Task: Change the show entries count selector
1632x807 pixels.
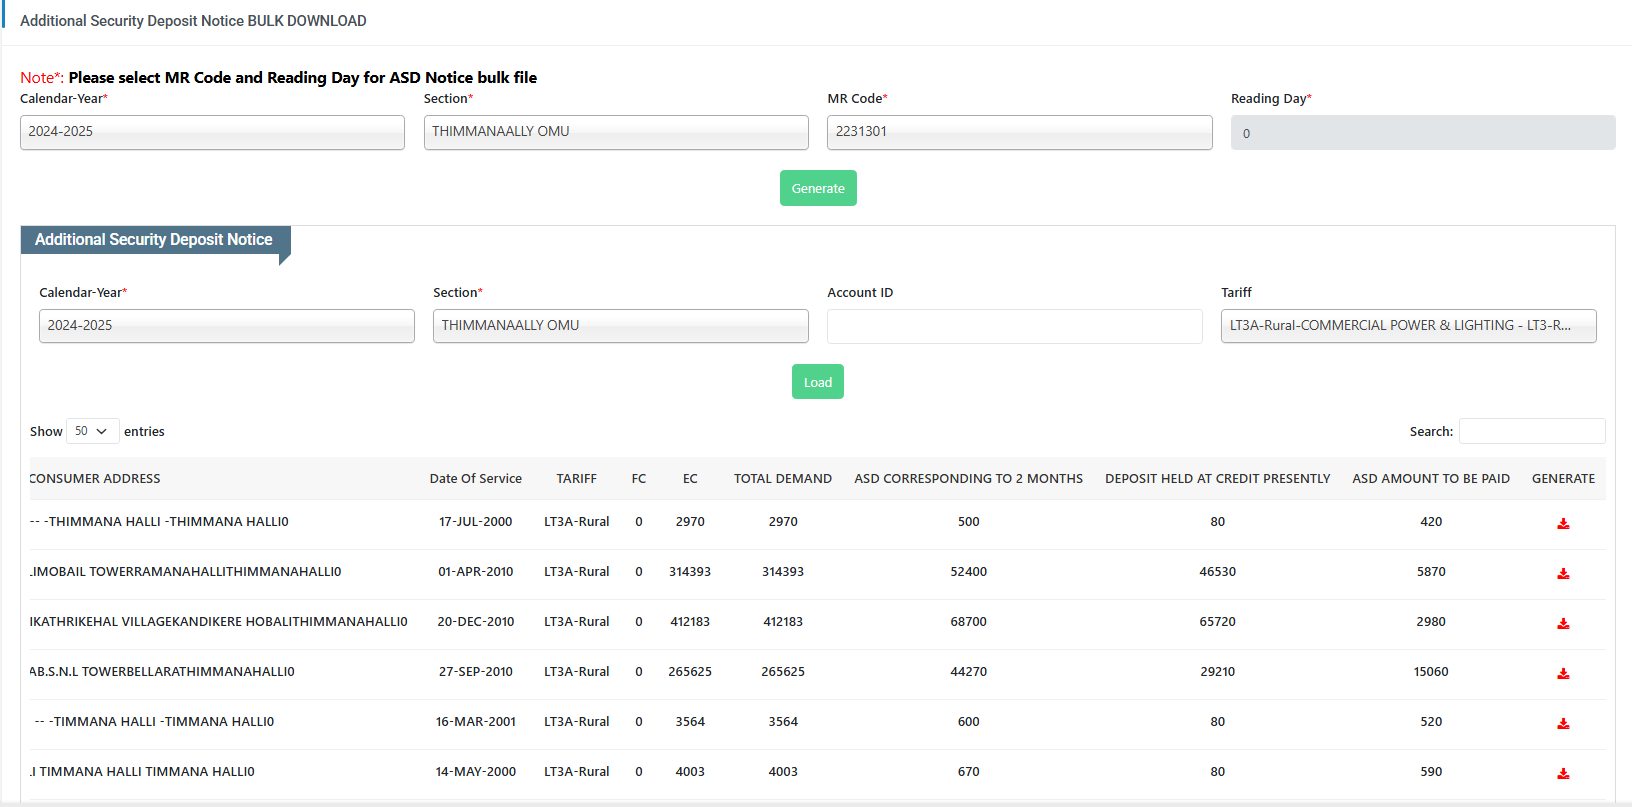Action: (92, 431)
